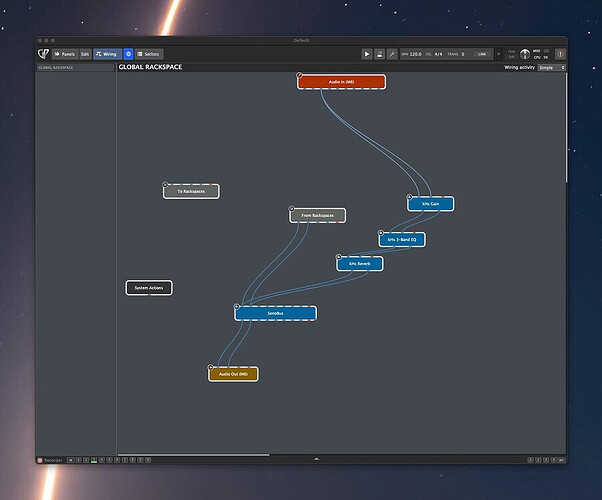
Task: Click the MIDI activity indicator
Action: pos(541,51)
